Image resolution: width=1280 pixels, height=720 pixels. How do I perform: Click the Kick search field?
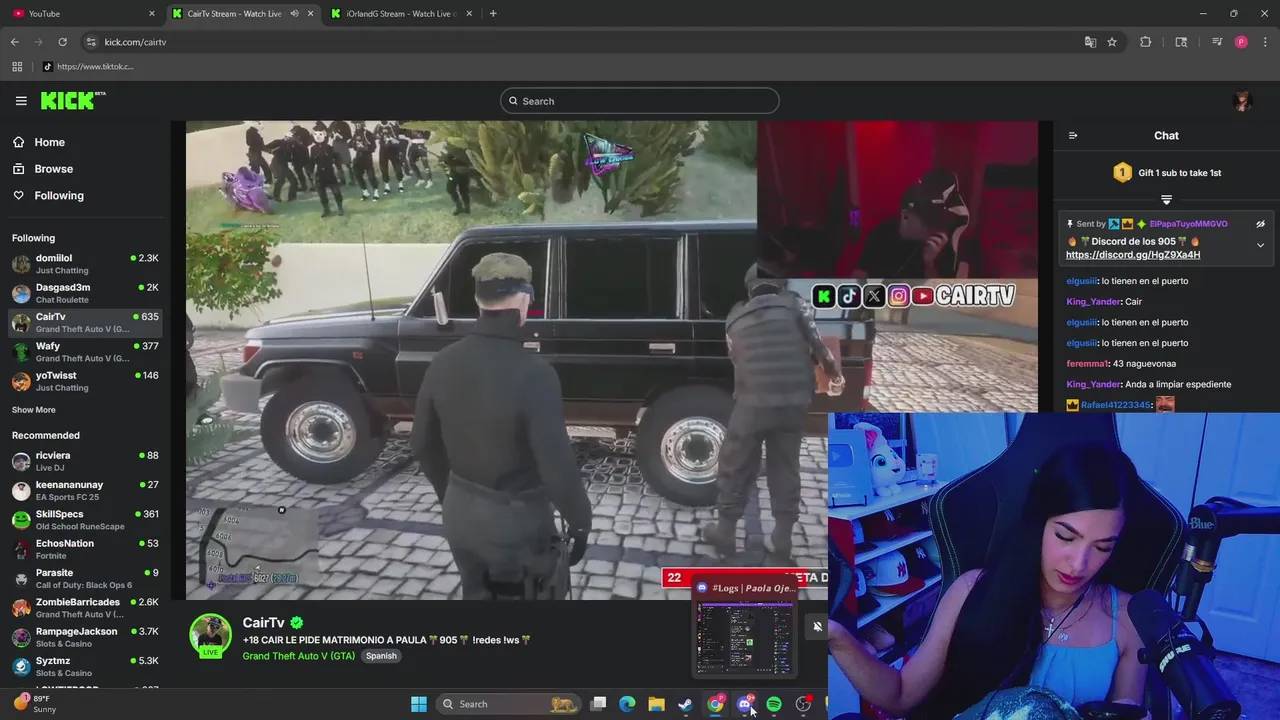click(640, 101)
